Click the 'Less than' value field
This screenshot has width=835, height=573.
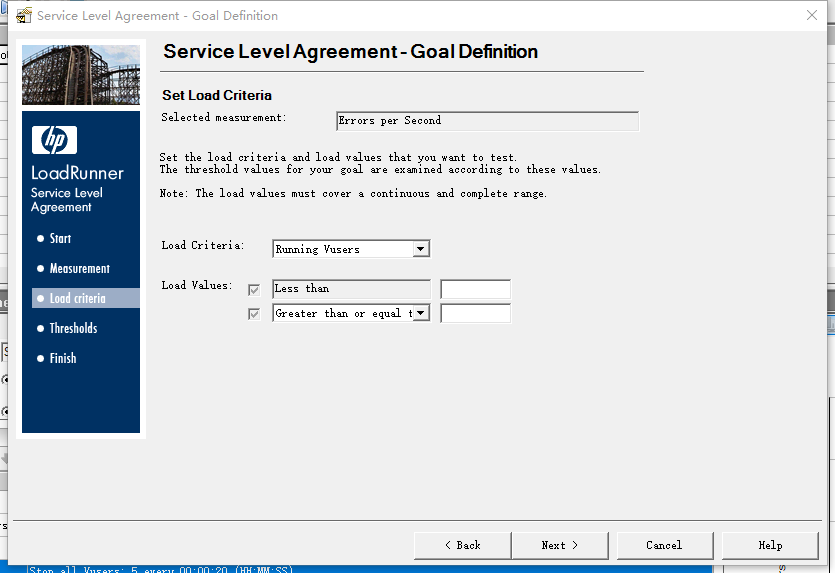pyautogui.click(x=476, y=289)
